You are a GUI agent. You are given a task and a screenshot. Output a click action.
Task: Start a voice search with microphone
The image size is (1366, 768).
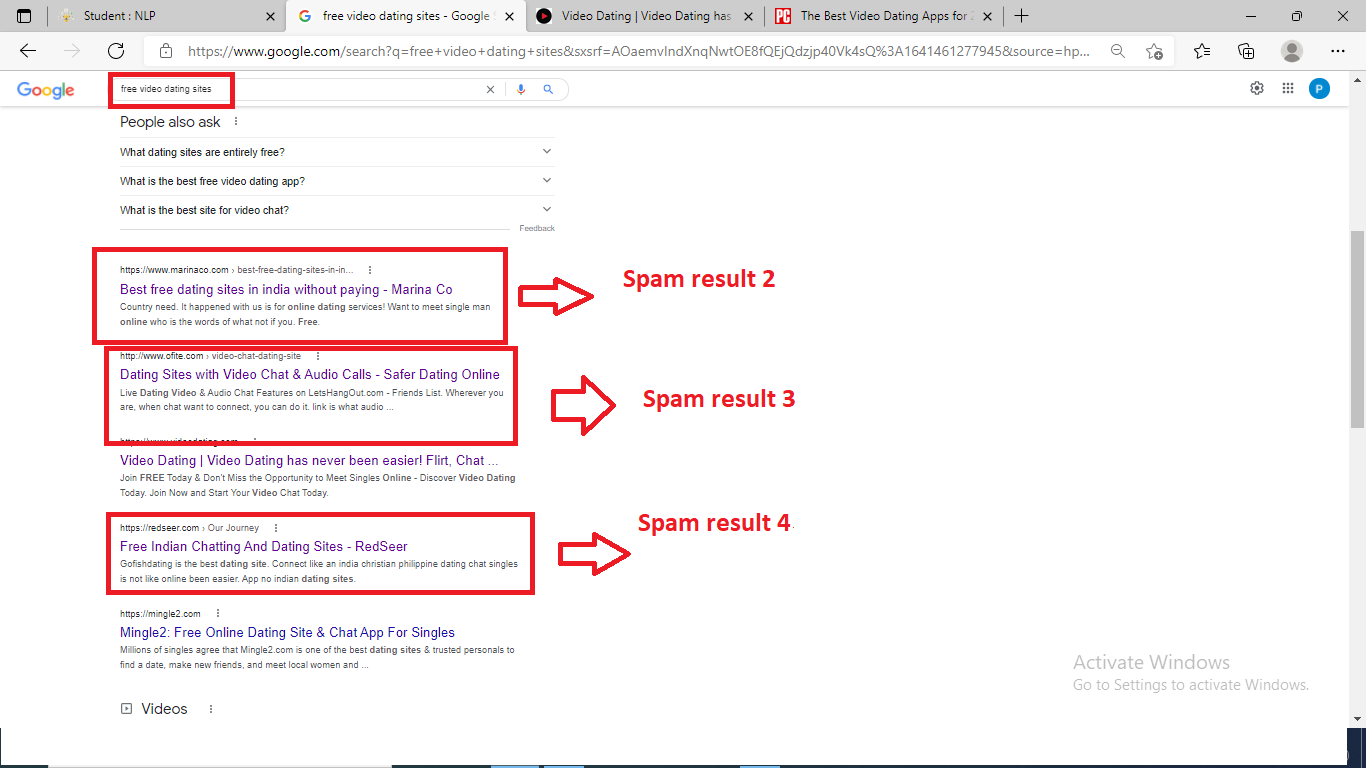(520, 89)
